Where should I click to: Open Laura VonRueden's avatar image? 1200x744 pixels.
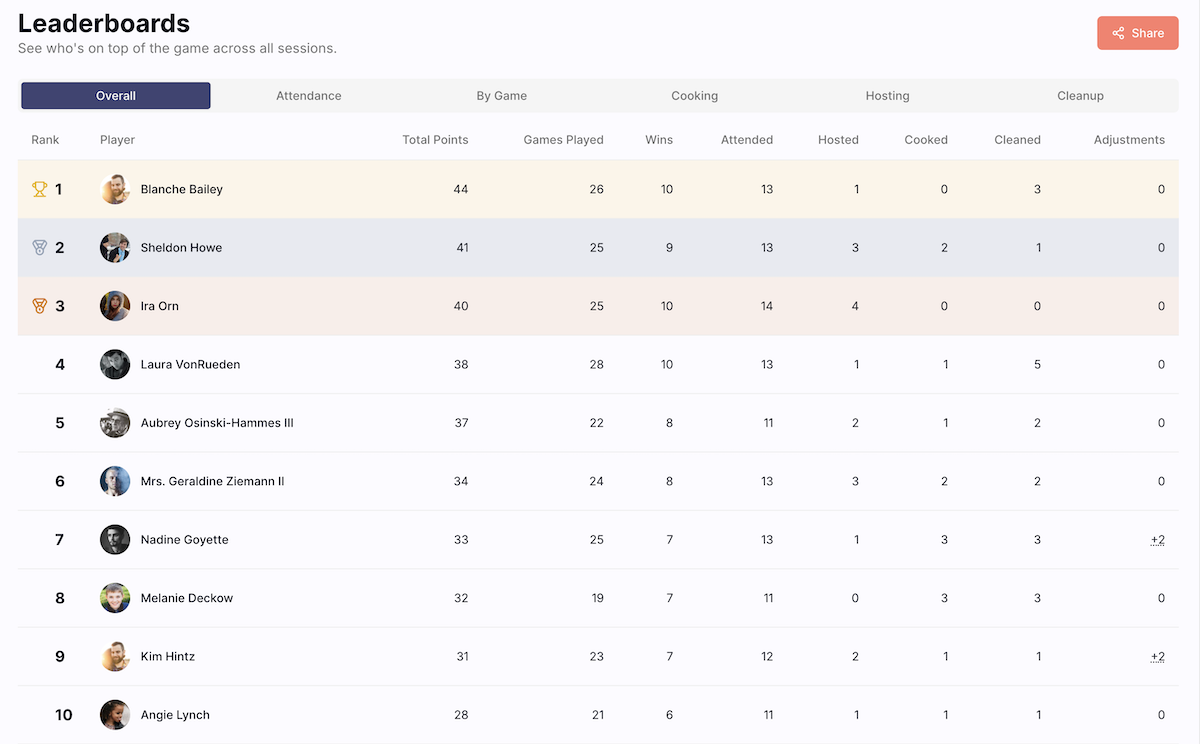click(115, 364)
